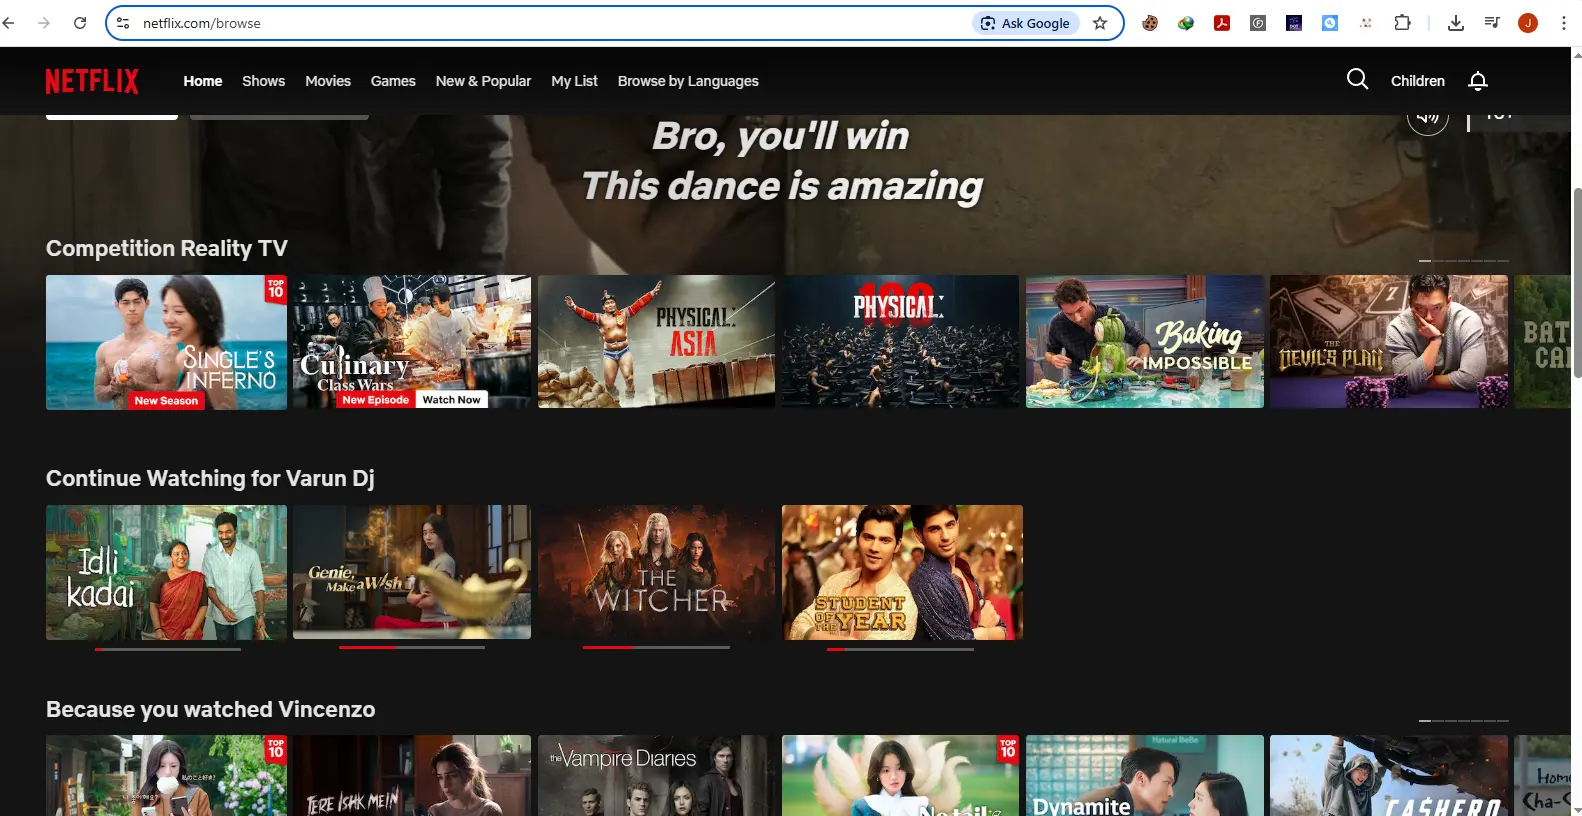
Task: Open the Chrome extensions puzzle menu
Action: (1402, 23)
